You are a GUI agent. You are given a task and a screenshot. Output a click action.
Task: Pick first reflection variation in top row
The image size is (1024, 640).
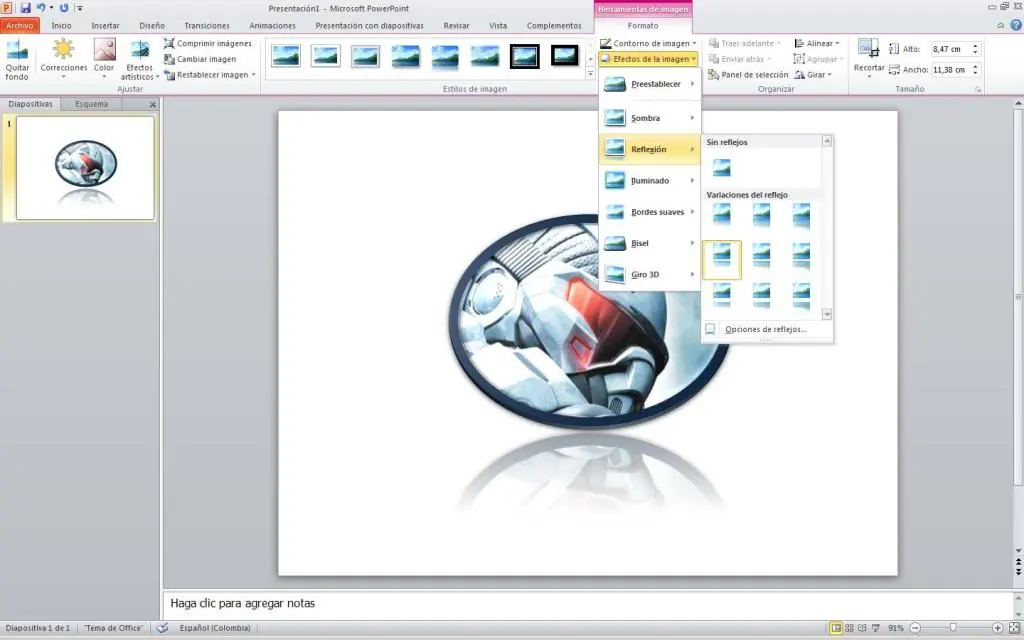[x=722, y=216]
